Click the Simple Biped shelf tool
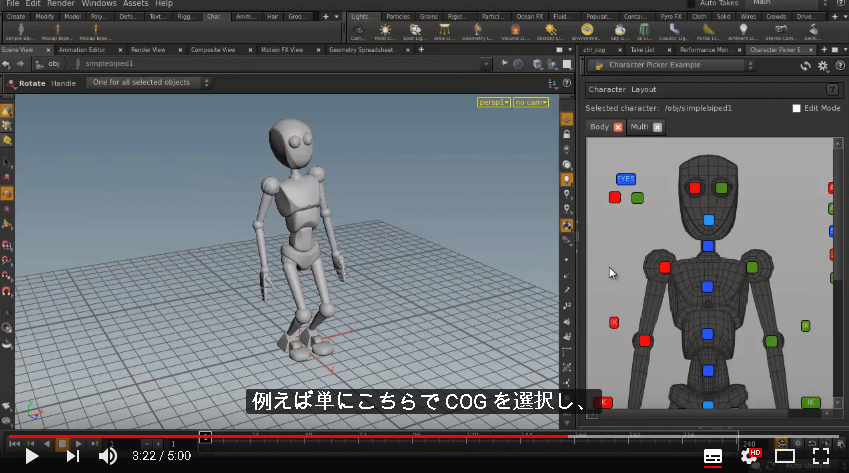Screen dimensions: 849x473 21,32
